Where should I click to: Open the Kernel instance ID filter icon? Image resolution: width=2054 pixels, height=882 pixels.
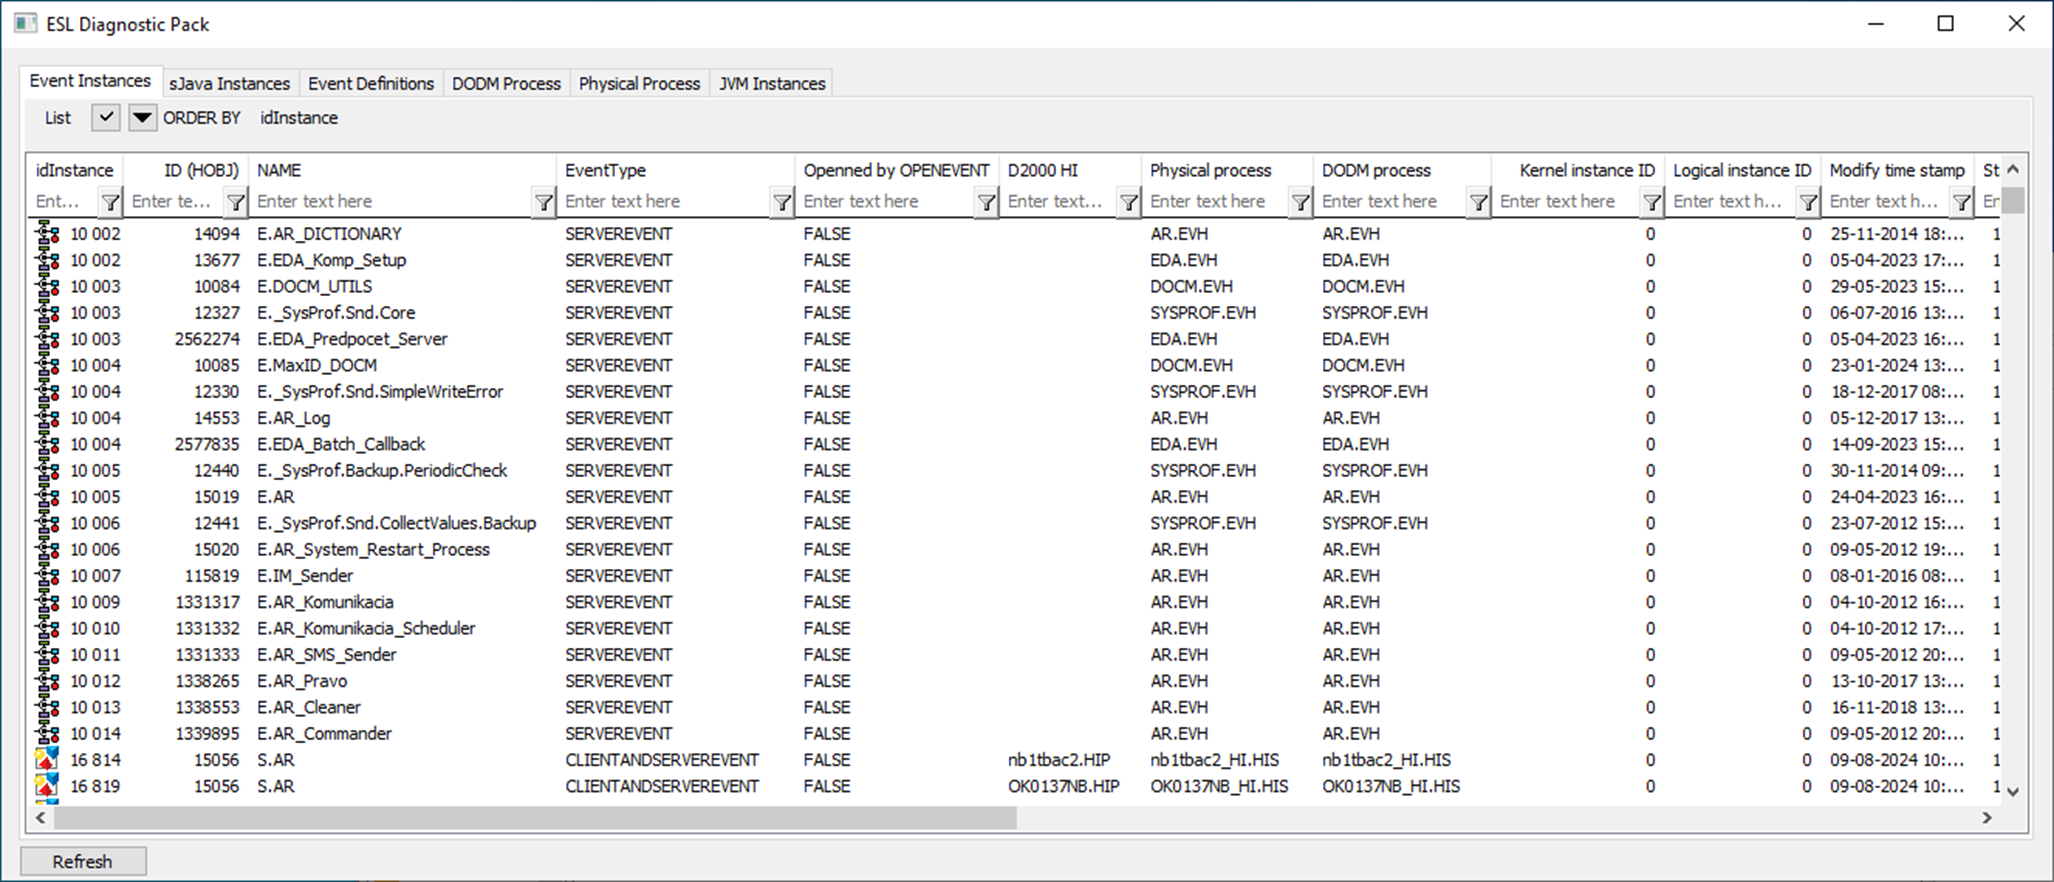[1652, 202]
